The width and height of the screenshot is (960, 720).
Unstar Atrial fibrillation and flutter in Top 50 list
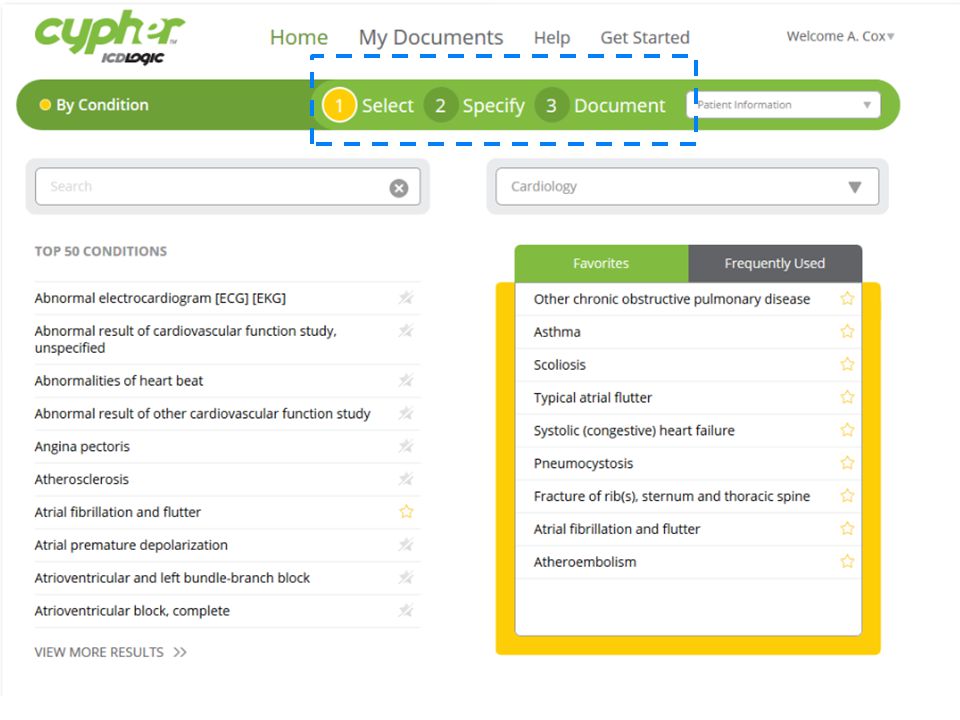tap(406, 512)
